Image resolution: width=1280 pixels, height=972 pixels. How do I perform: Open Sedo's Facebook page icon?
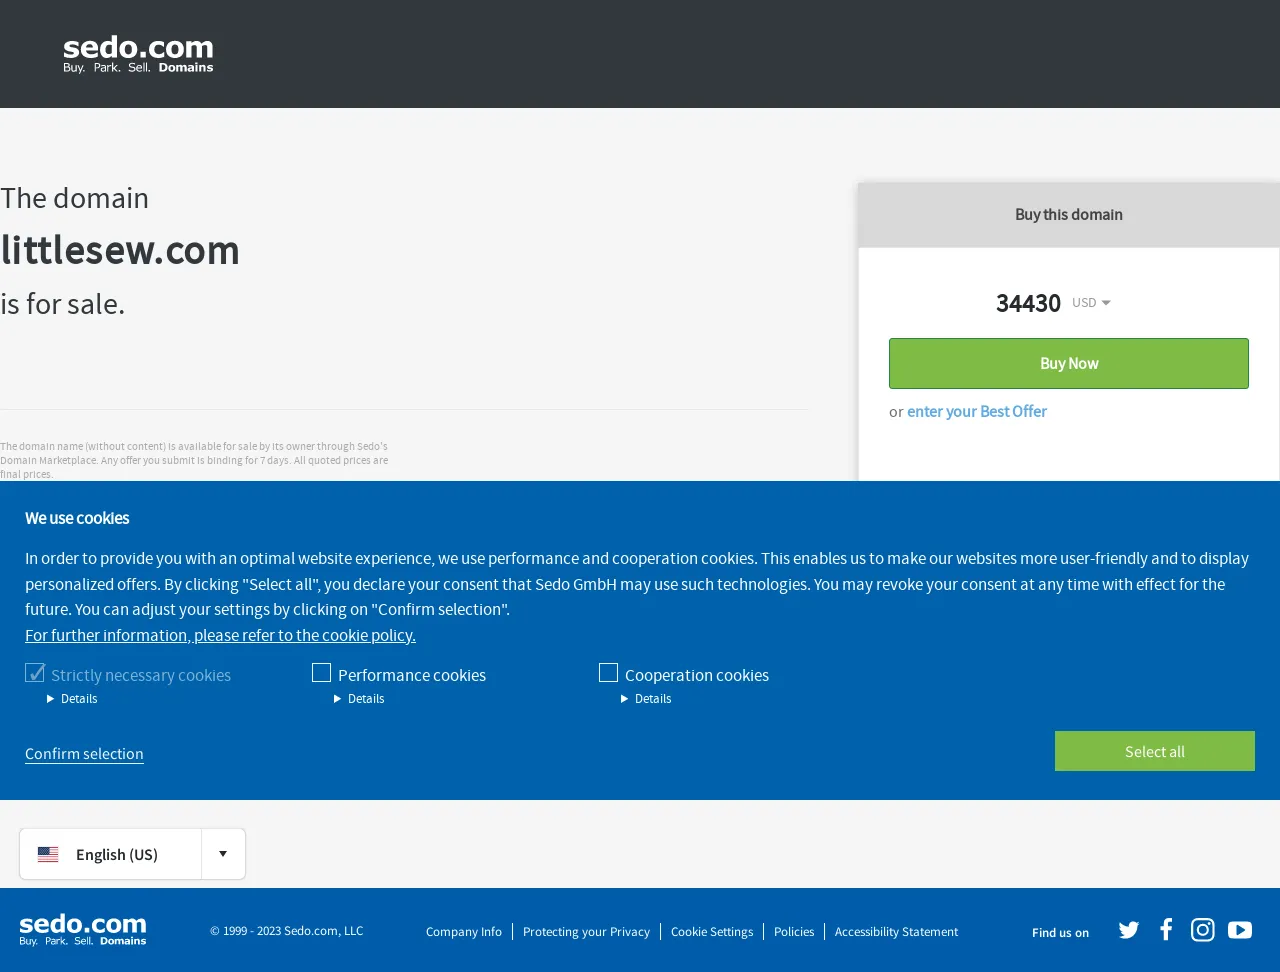coord(1166,930)
